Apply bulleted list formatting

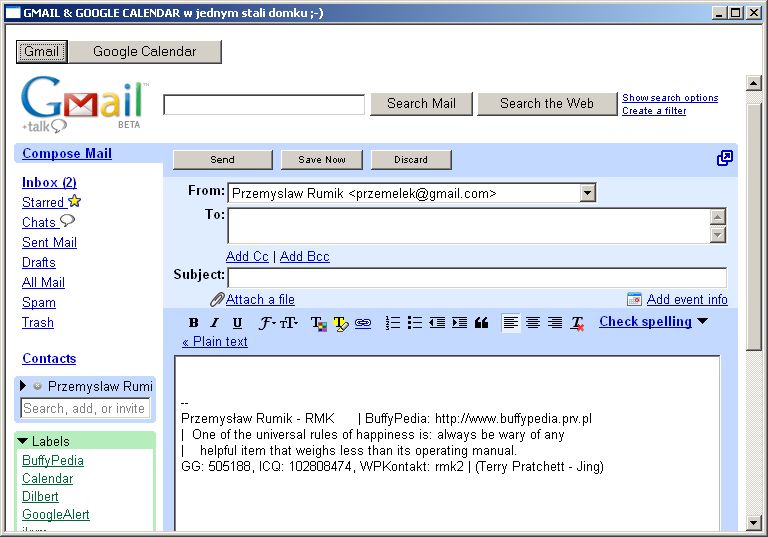click(414, 322)
